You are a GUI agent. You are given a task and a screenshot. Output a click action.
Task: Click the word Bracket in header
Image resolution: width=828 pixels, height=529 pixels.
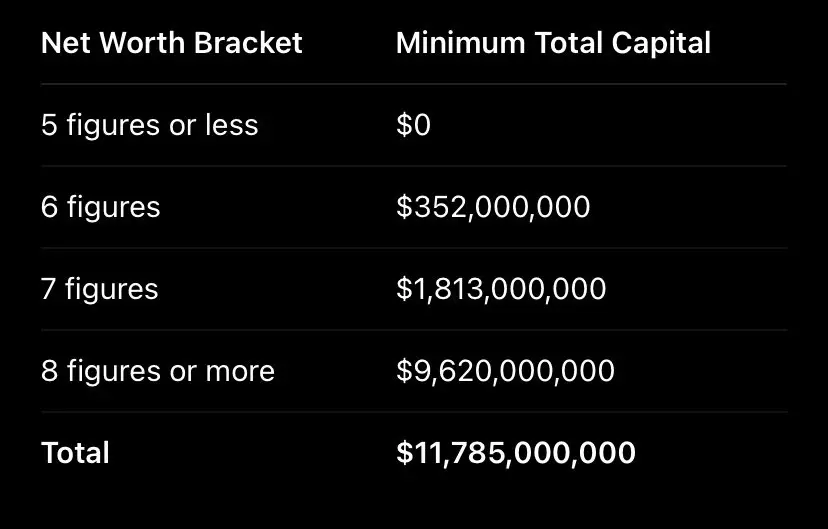point(248,43)
